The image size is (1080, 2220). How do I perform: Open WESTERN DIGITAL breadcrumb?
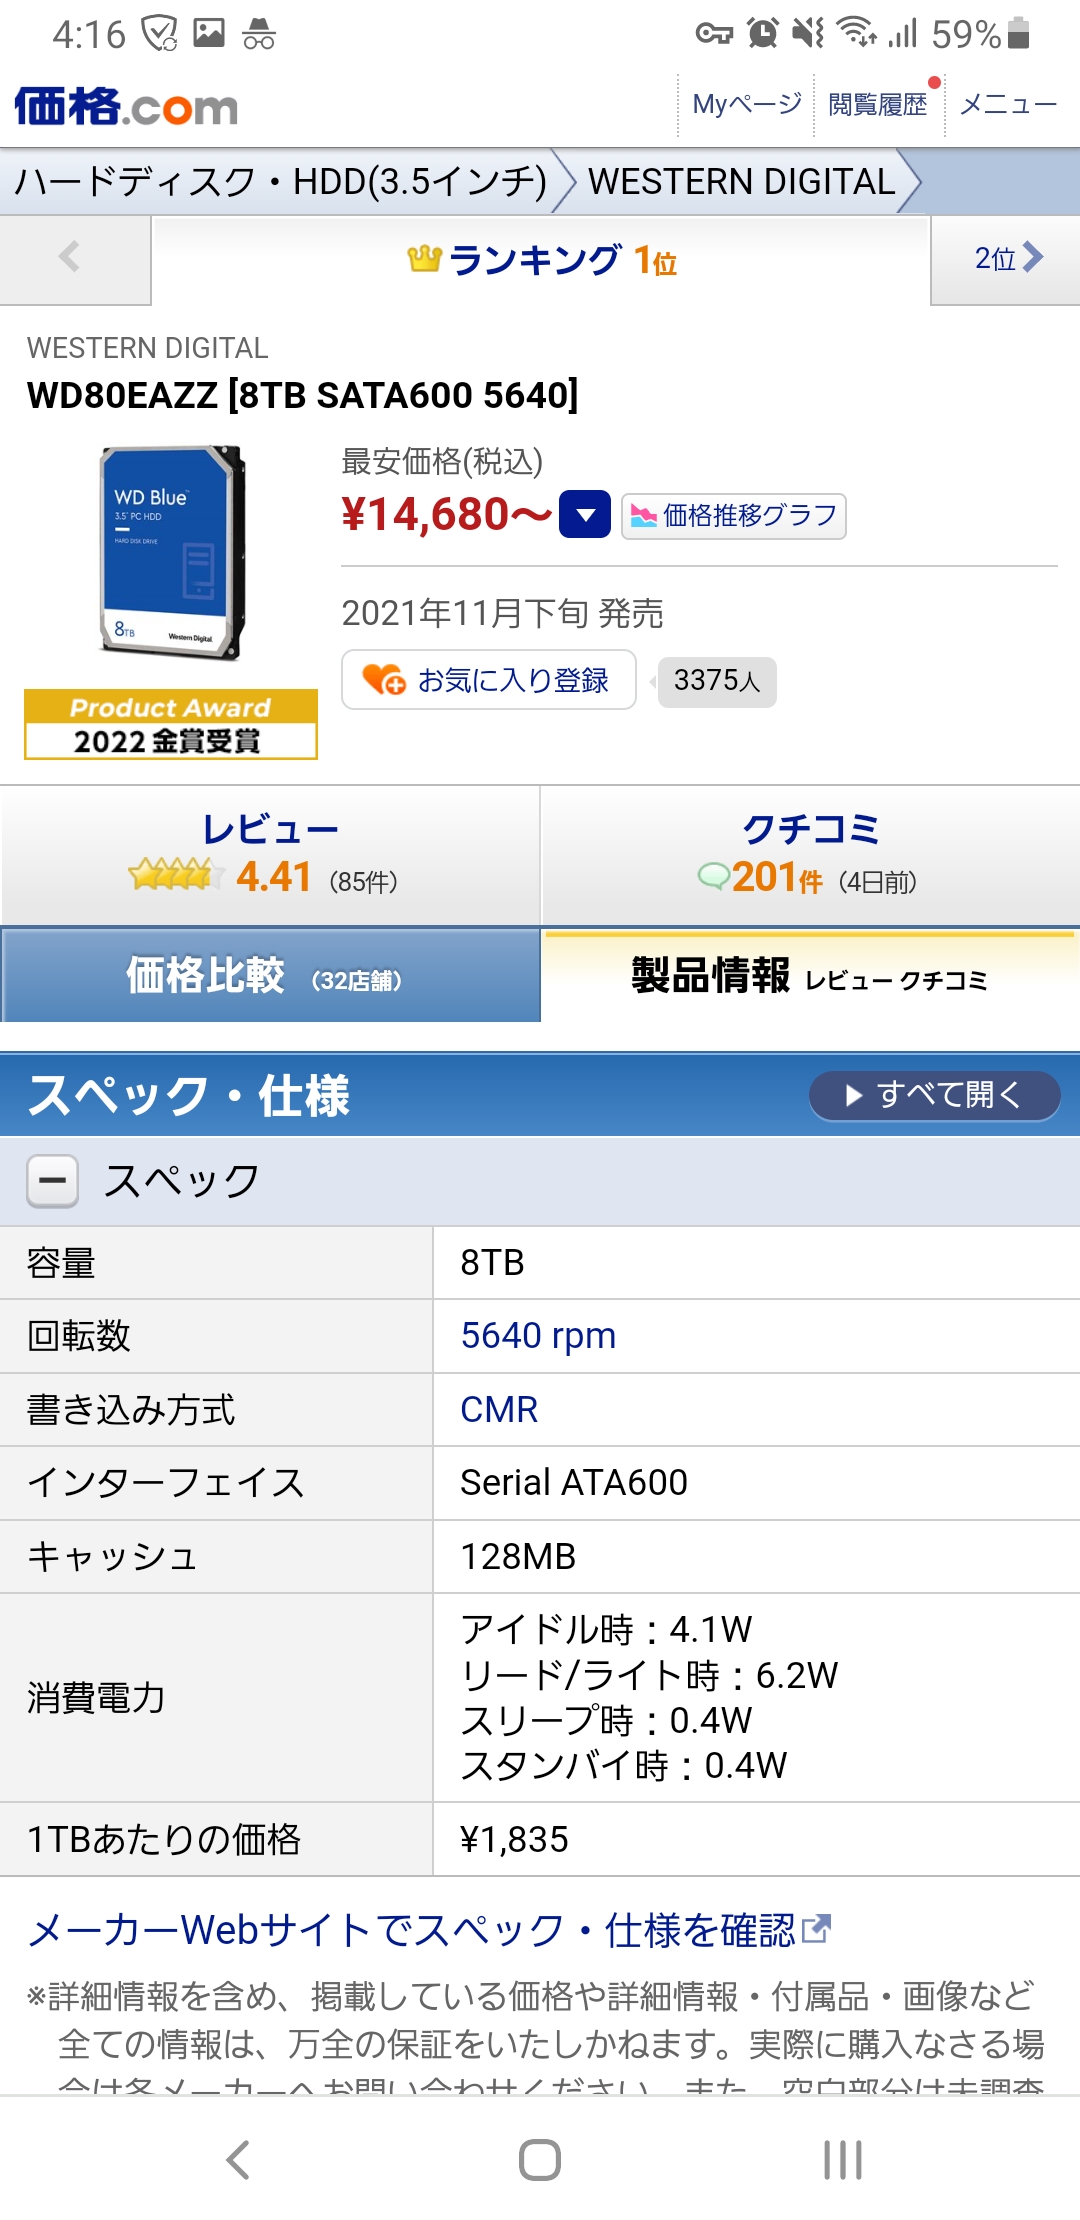[x=742, y=181]
